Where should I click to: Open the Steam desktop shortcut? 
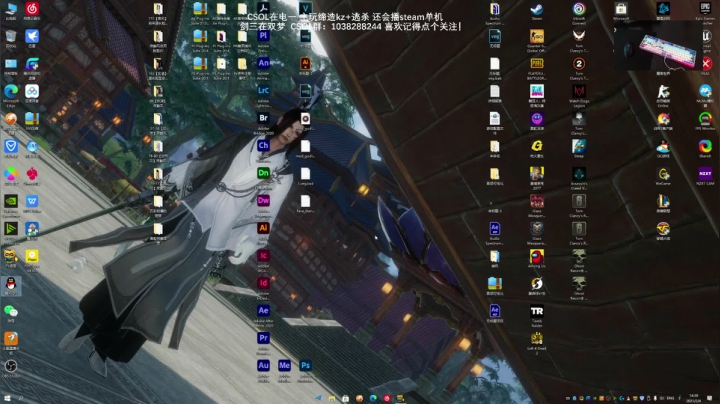click(537, 9)
